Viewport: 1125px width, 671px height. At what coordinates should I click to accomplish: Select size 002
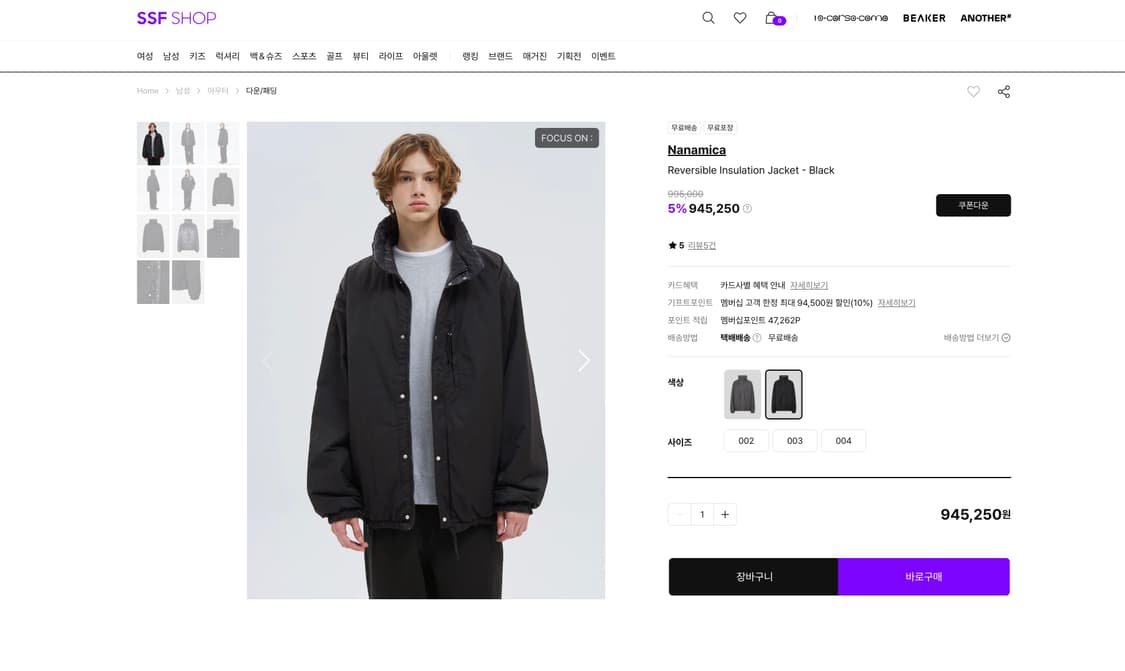tap(746, 441)
